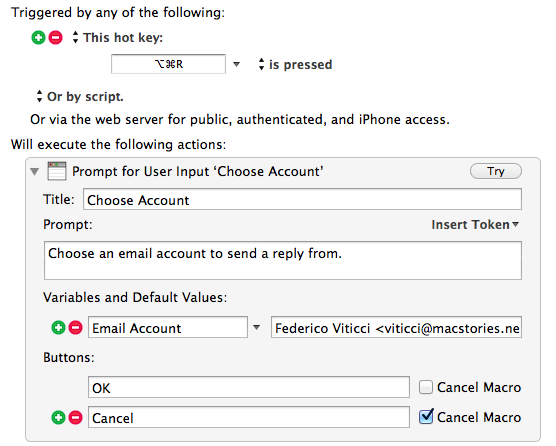
Task: Check Cancel Macro for the OK button
Action: tap(426, 387)
